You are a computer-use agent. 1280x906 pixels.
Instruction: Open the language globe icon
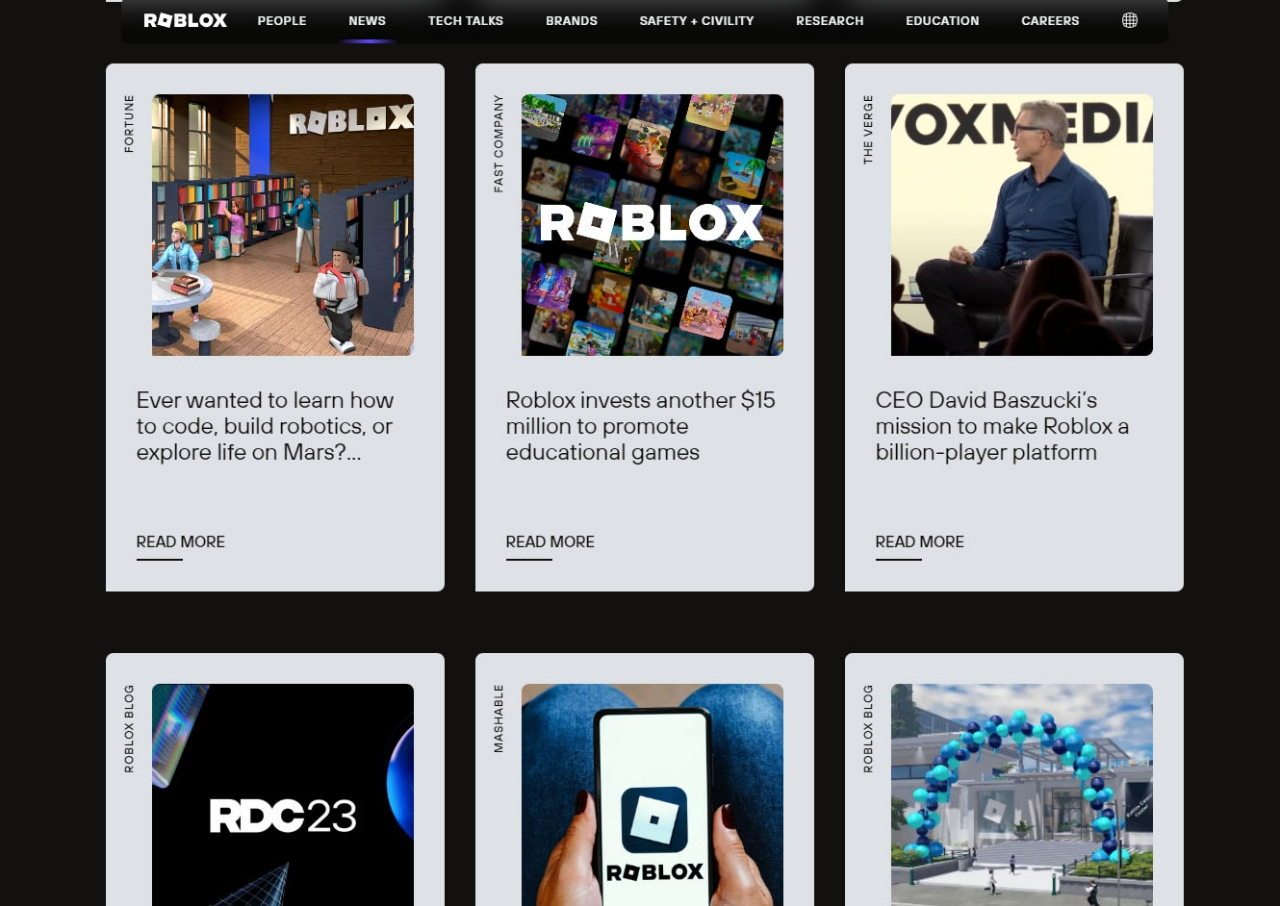click(1129, 20)
